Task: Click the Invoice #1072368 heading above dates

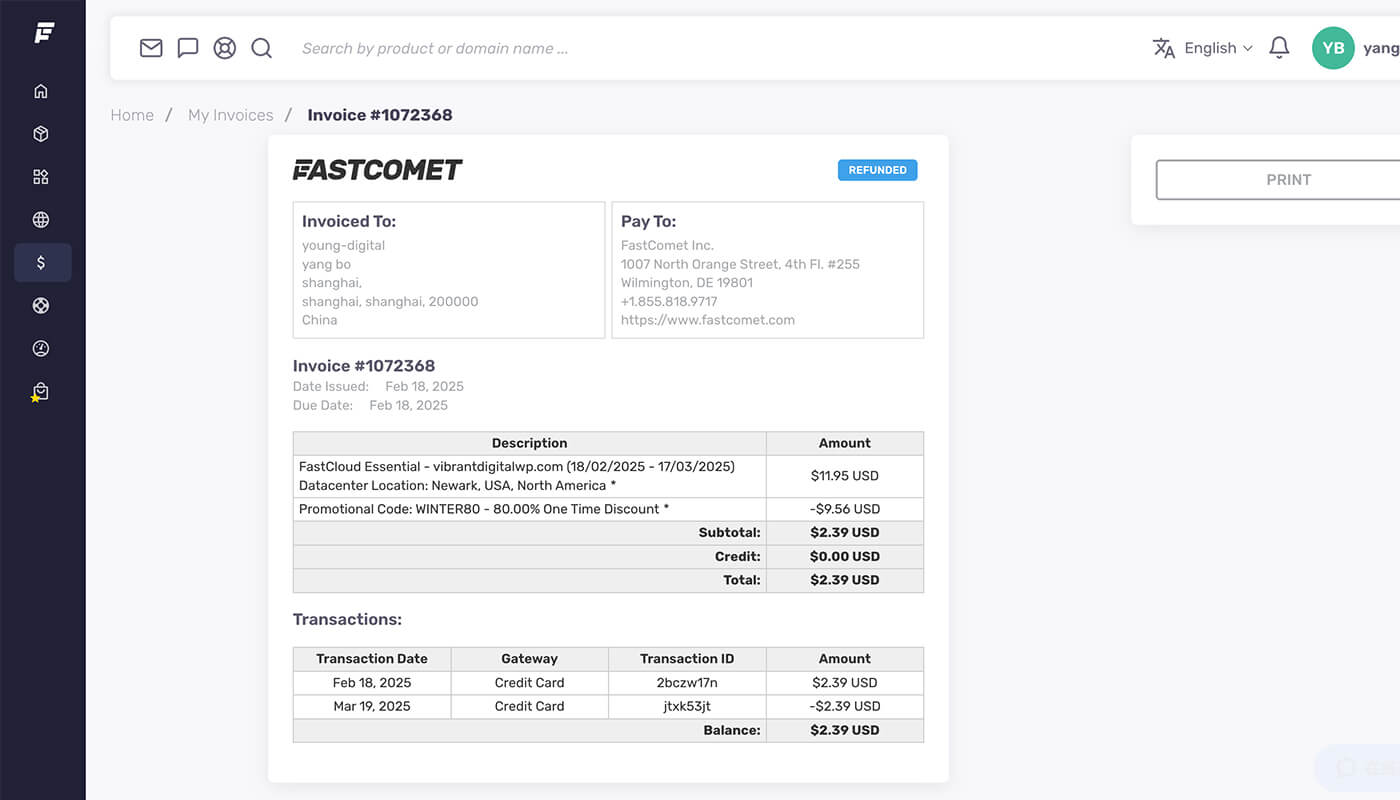Action: point(364,366)
